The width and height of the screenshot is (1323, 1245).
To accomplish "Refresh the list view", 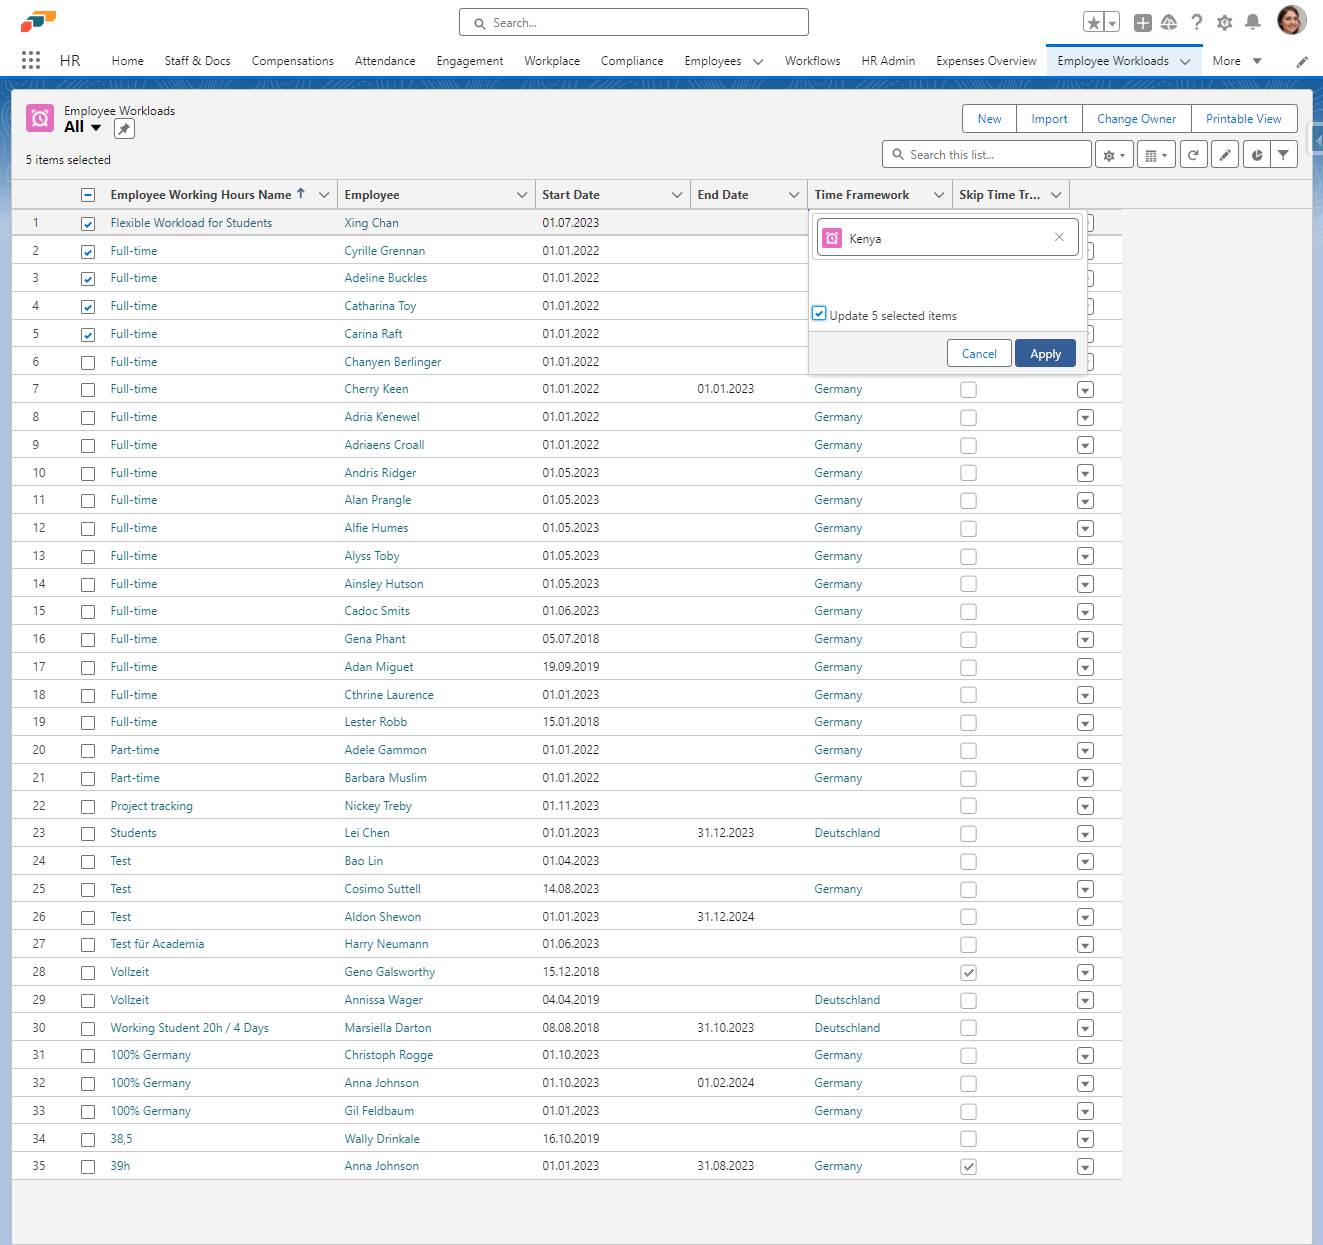I will (1193, 155).
